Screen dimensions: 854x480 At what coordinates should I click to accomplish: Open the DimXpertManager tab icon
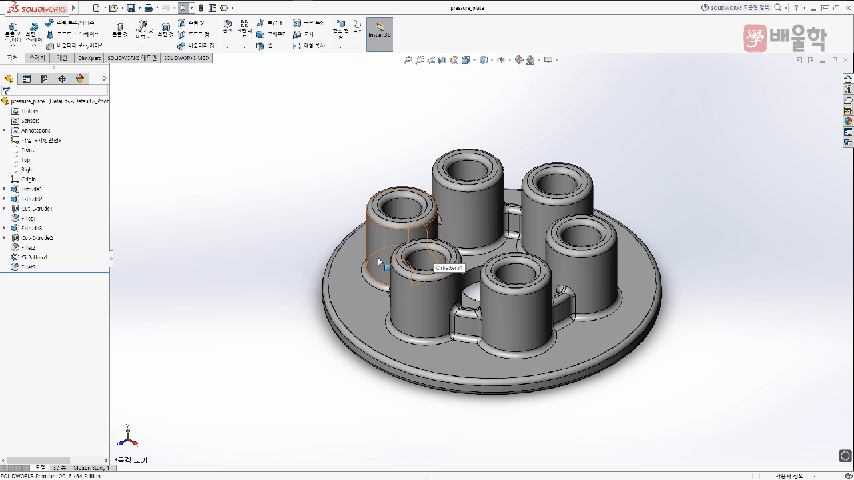click(x=62, y=79)
